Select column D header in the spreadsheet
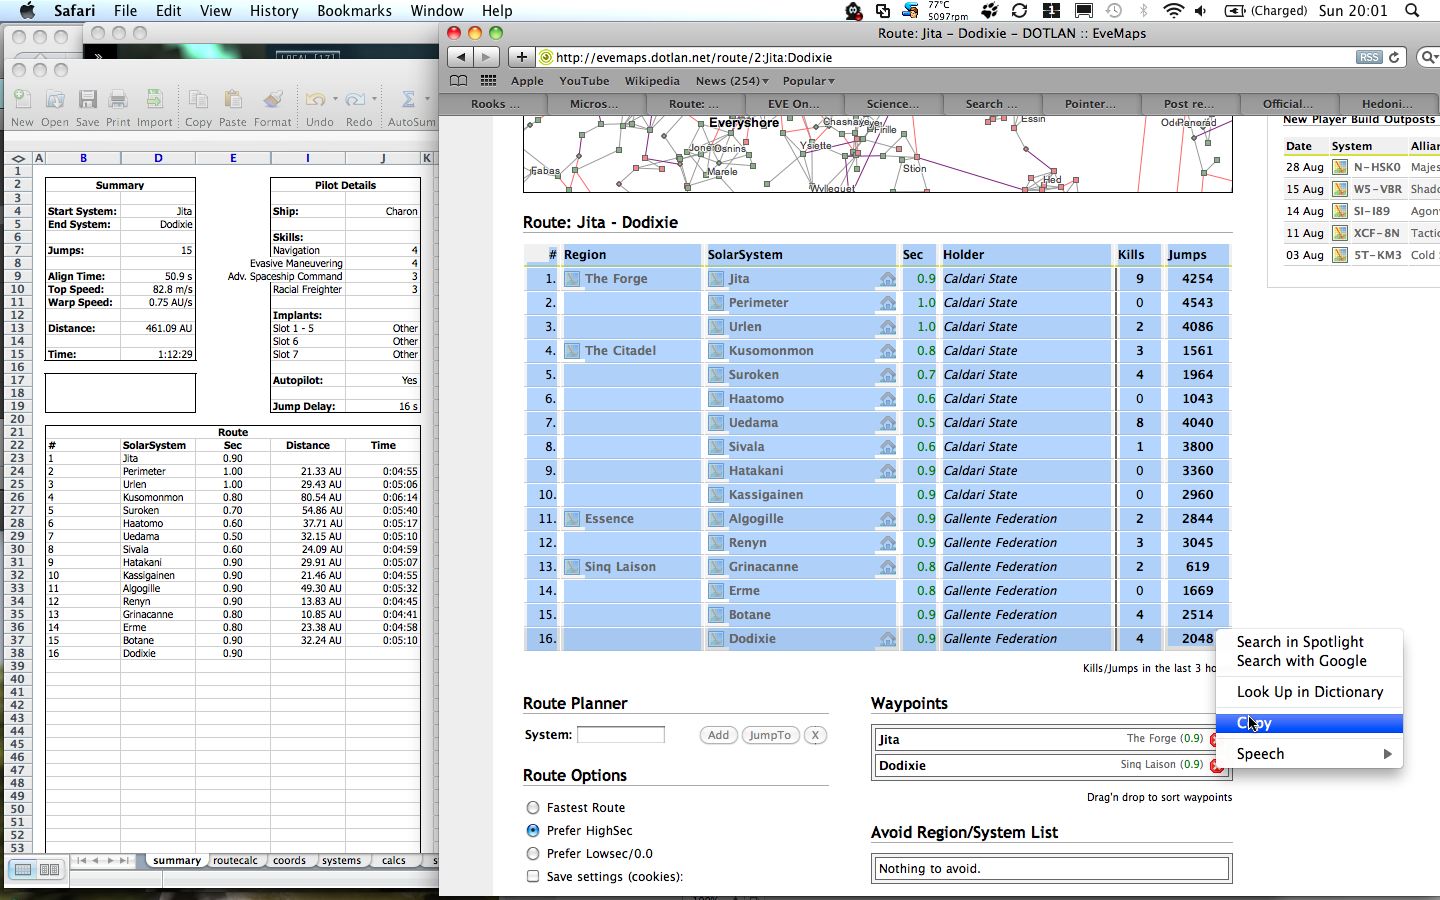The width and height of the screenshot is (1440, 900). click(x=158, y=158)
